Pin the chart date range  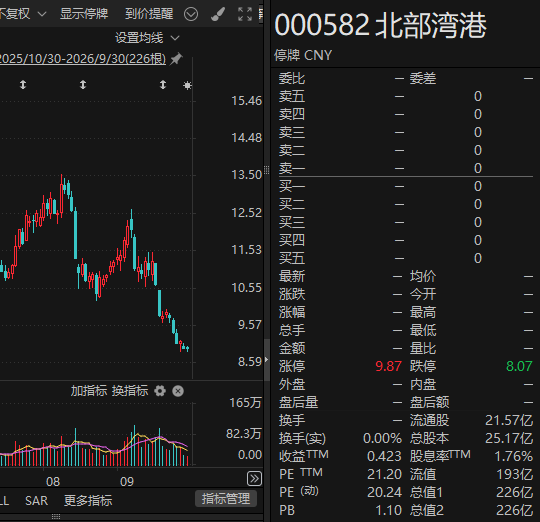(x=176, y=59)
